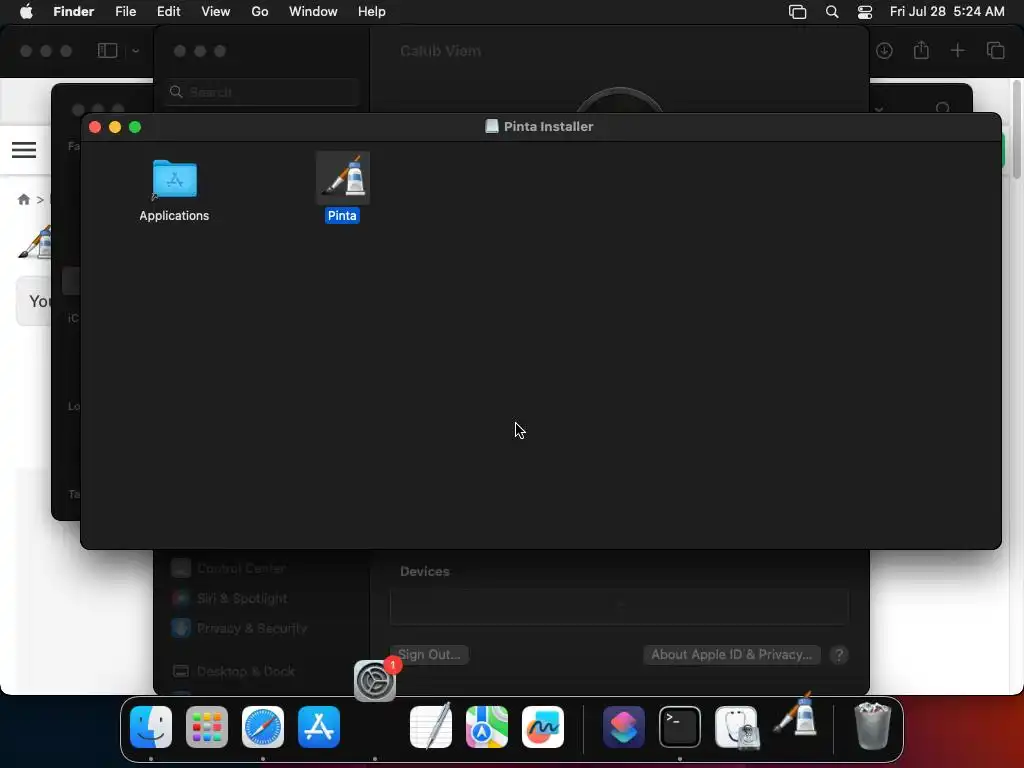1024x768 pixels.
Task: Select Control Center in Settings sidebar
Action: click(x=241, y=568)
